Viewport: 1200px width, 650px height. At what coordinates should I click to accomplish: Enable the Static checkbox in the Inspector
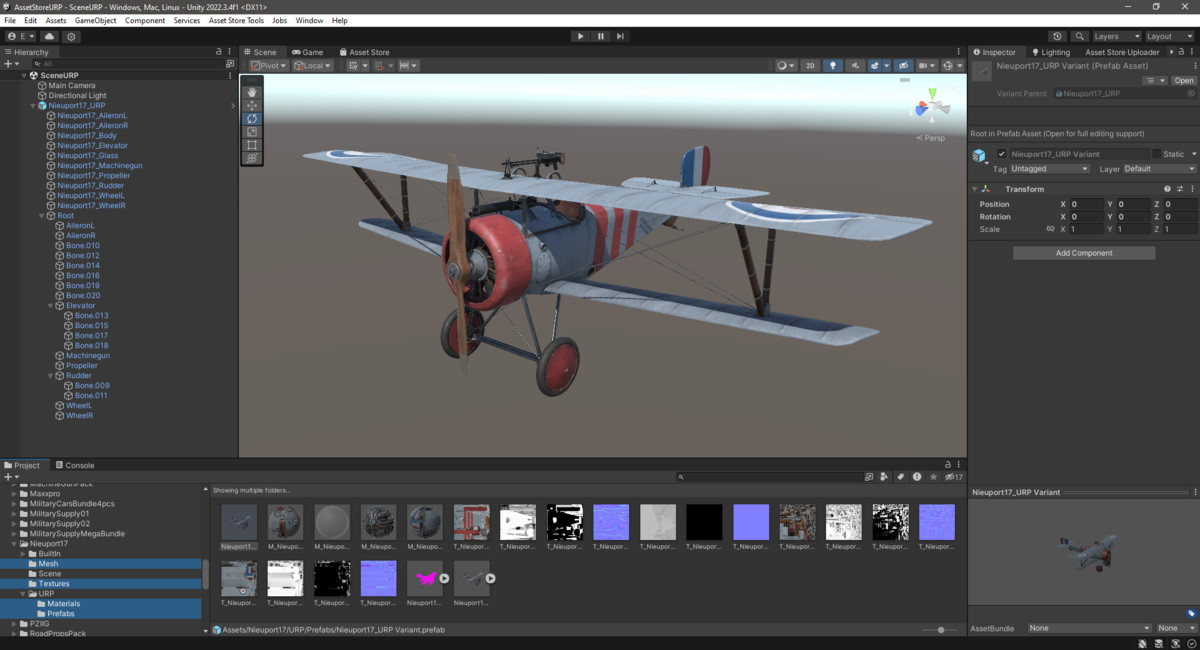(1156, 154)
